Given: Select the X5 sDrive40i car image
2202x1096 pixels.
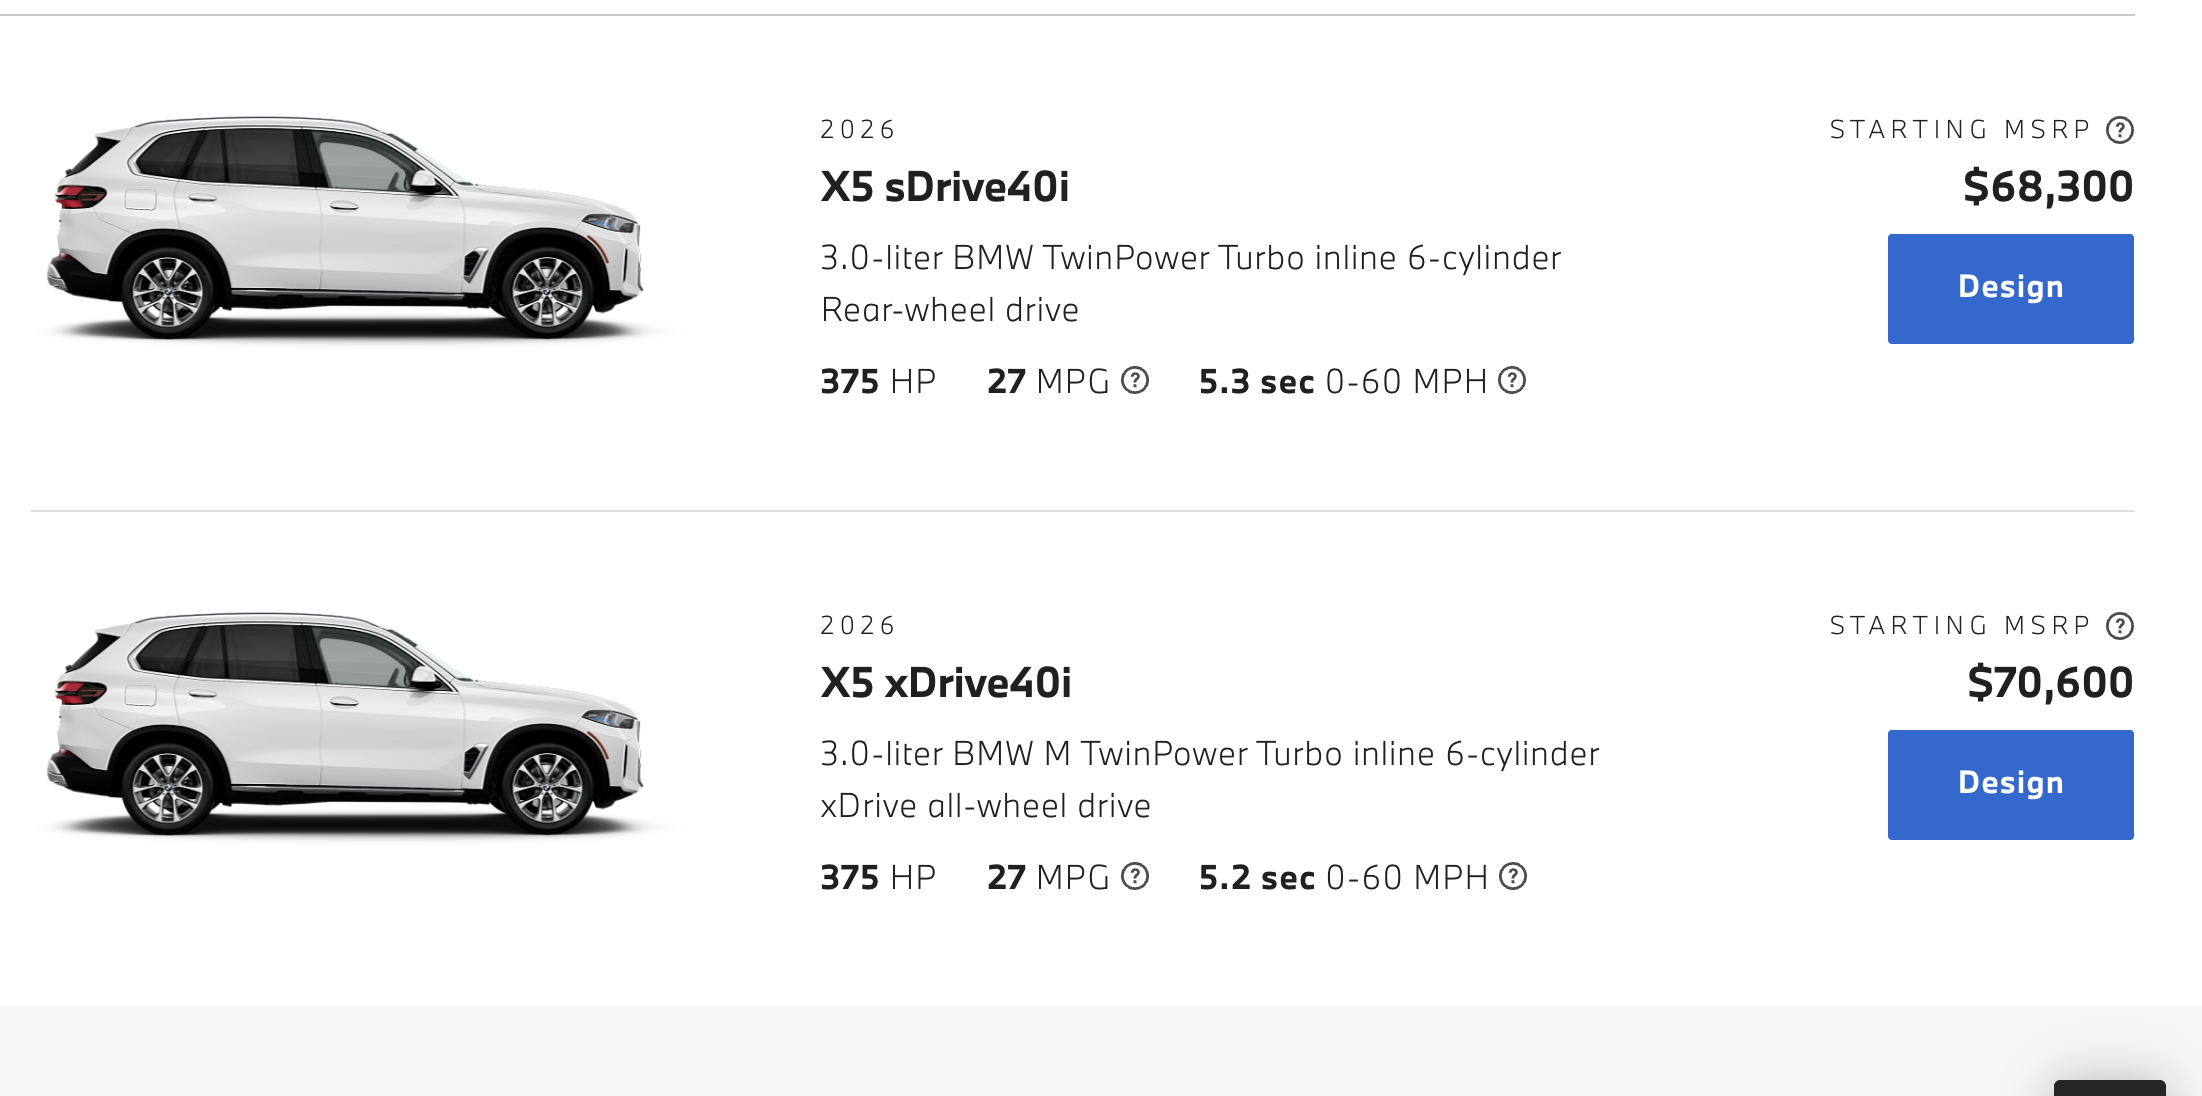Looking at the screenshot, I should click(345, 228).
